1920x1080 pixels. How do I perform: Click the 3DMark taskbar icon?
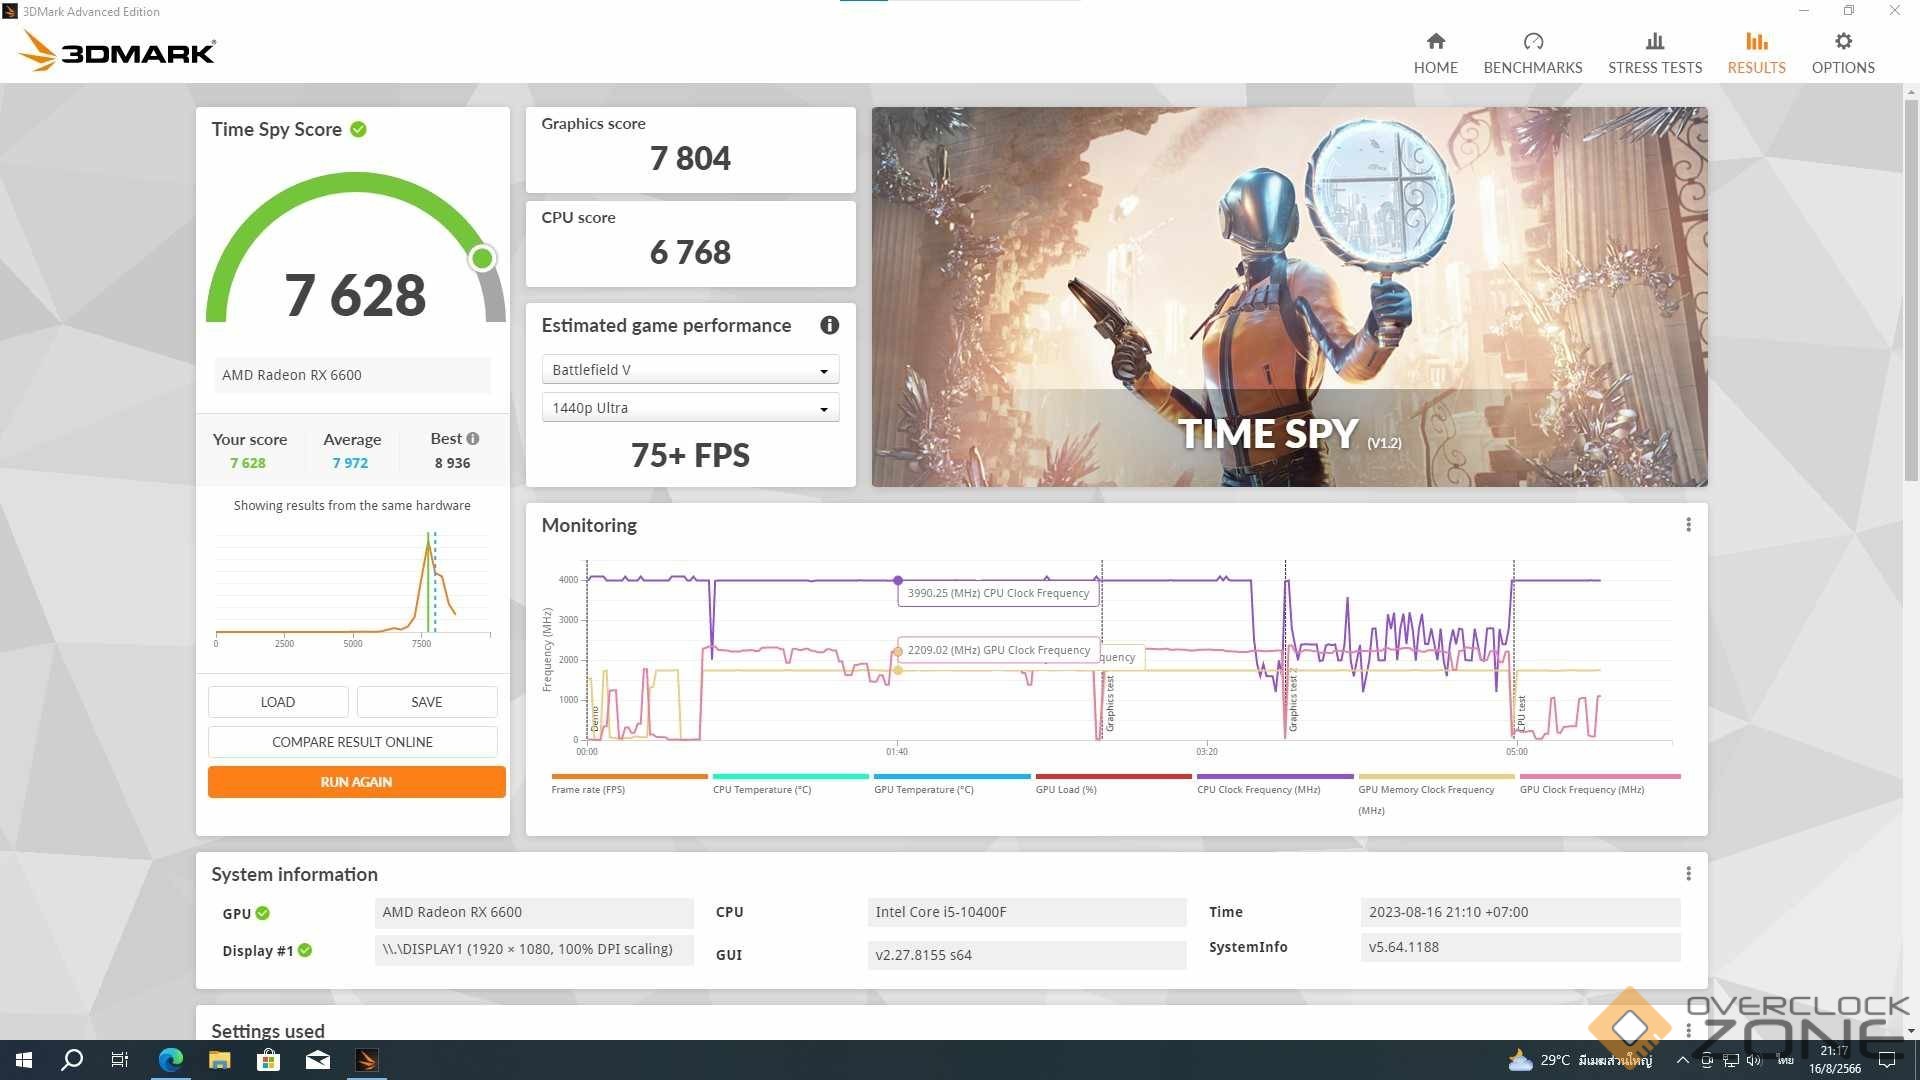point(366,1060)
